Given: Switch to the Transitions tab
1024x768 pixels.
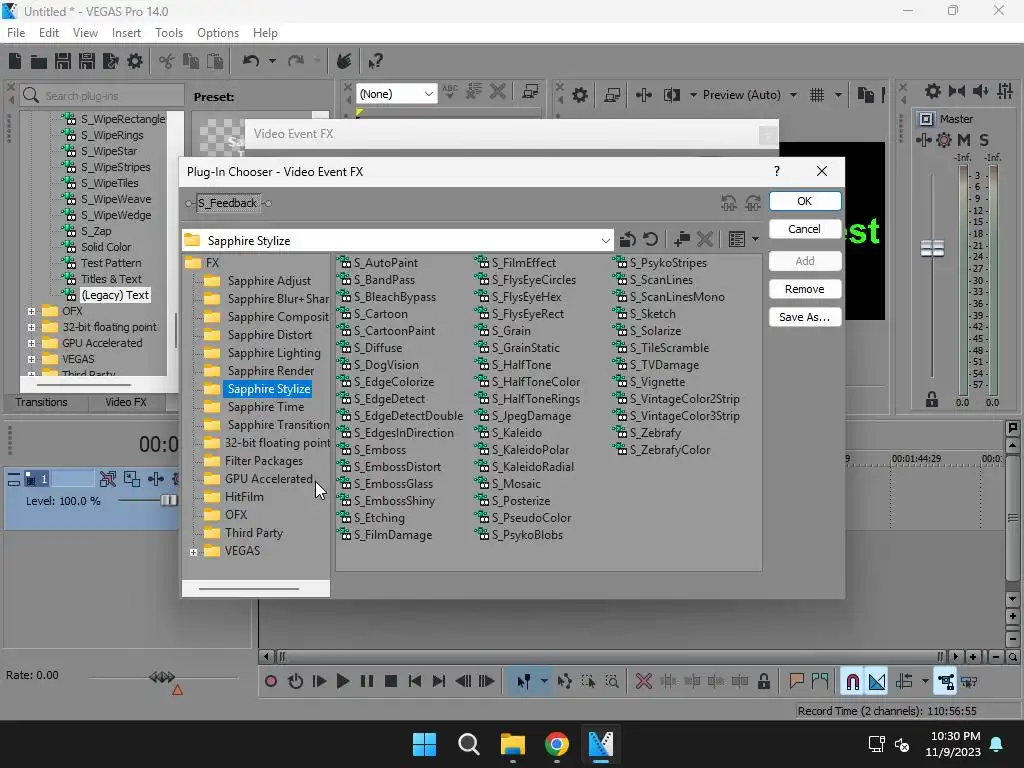Looking at the screenshot, I should [x=41, y=402].
